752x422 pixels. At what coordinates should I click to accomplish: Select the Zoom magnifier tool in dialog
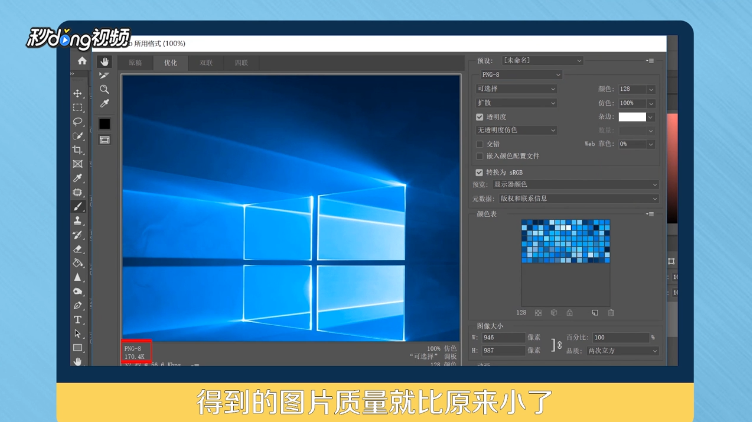104,89
